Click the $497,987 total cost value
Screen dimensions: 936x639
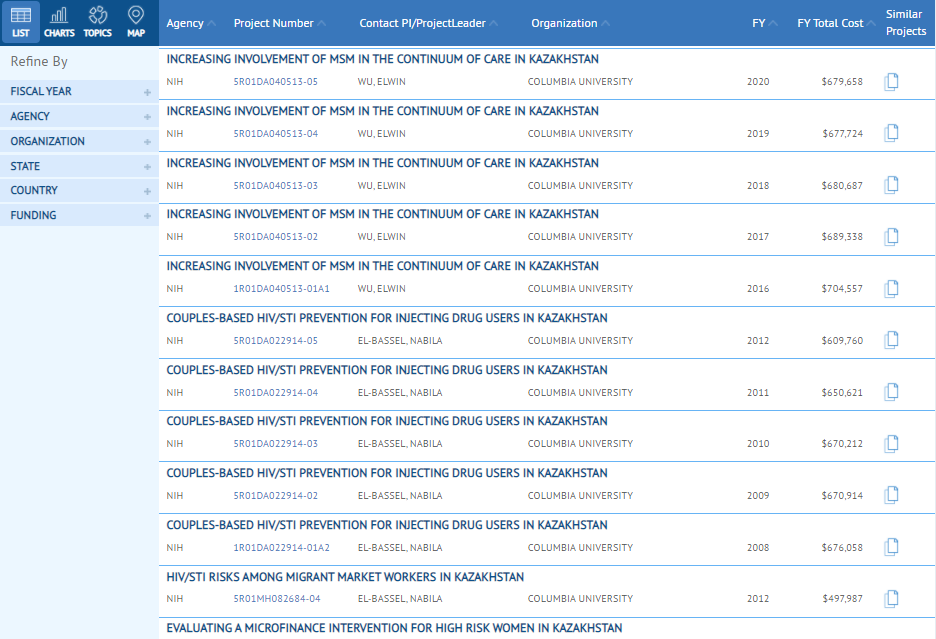pyautogui.click(x=842, y=599)
